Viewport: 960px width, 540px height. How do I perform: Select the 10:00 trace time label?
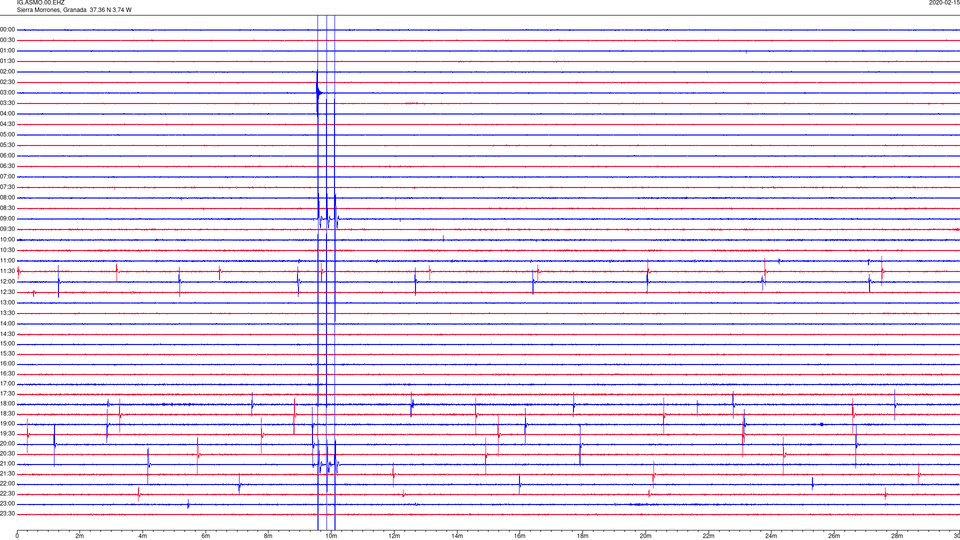tap(7, 239)
